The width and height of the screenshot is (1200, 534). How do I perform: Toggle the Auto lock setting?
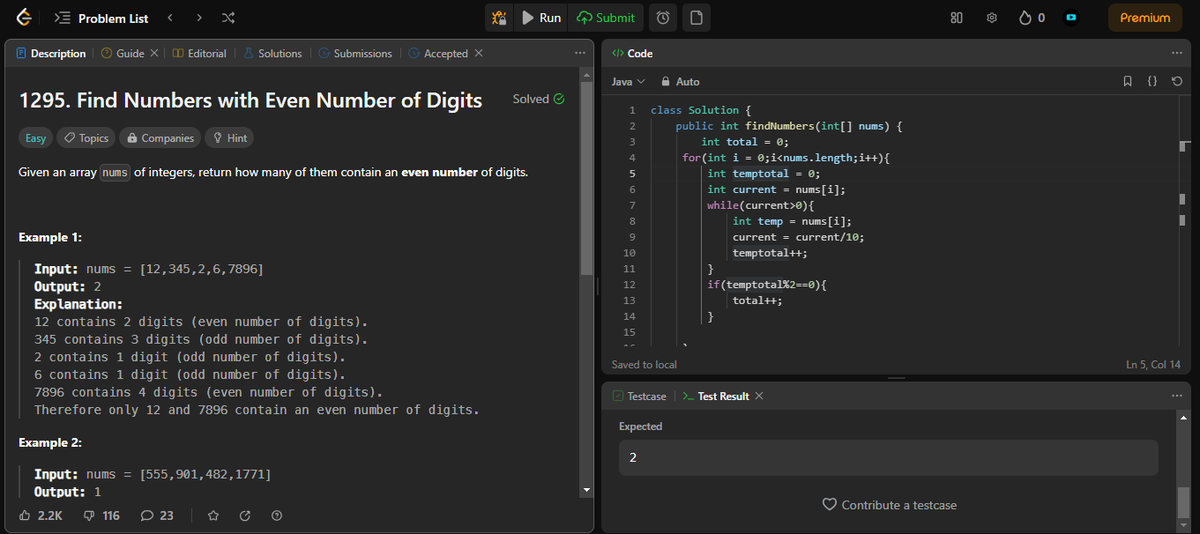680,81
